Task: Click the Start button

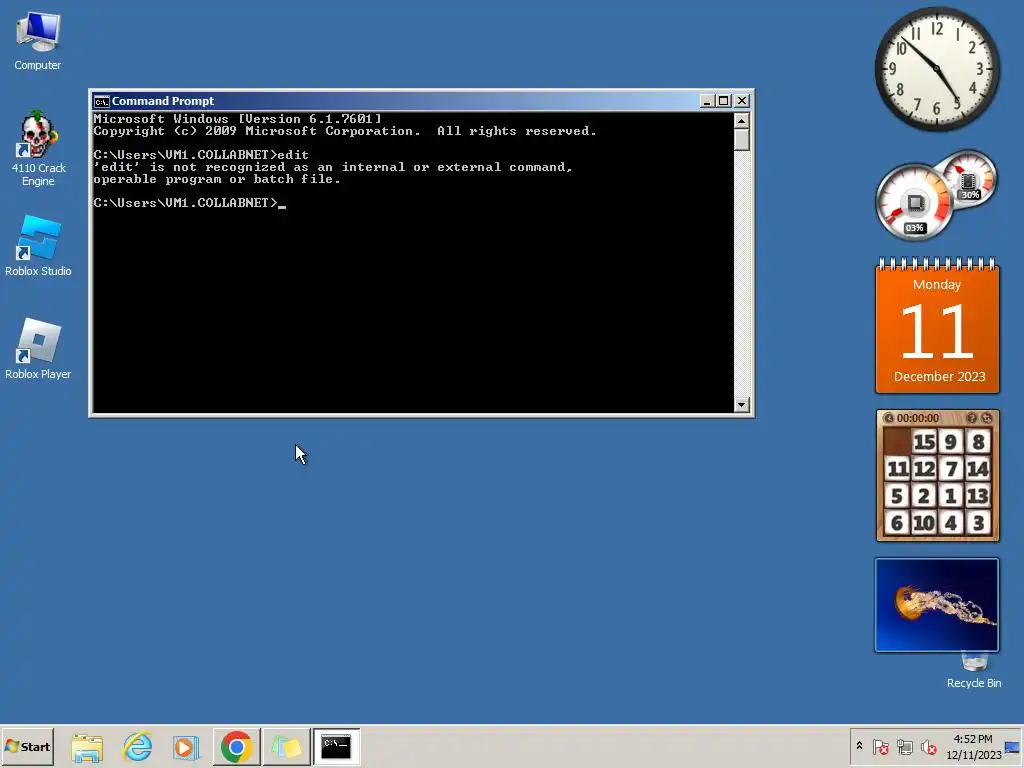Action: [x=27, y=746]
